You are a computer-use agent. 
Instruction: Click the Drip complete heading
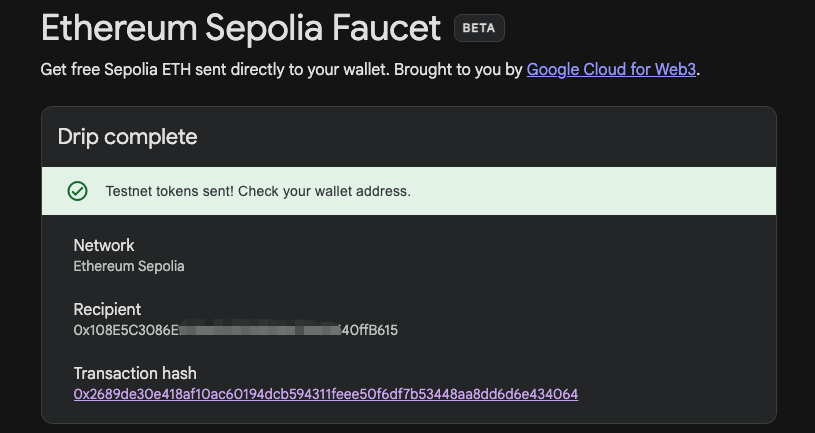point(127,137)
